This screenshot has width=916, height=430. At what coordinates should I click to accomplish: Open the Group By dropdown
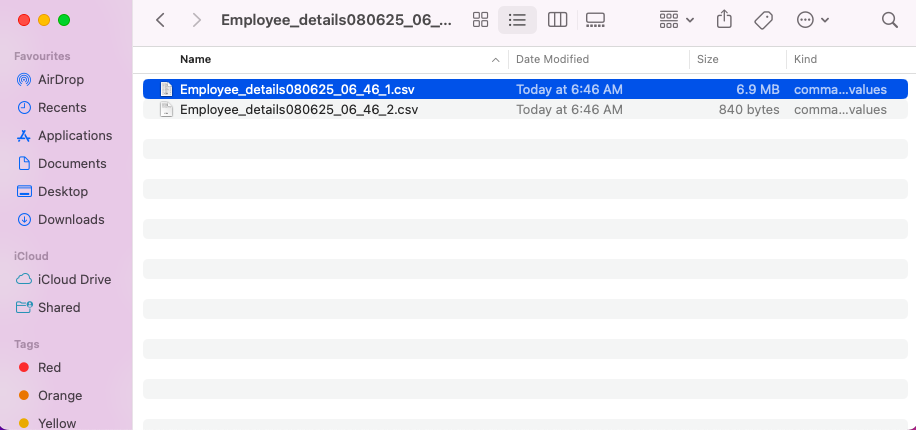coord(676,20)
